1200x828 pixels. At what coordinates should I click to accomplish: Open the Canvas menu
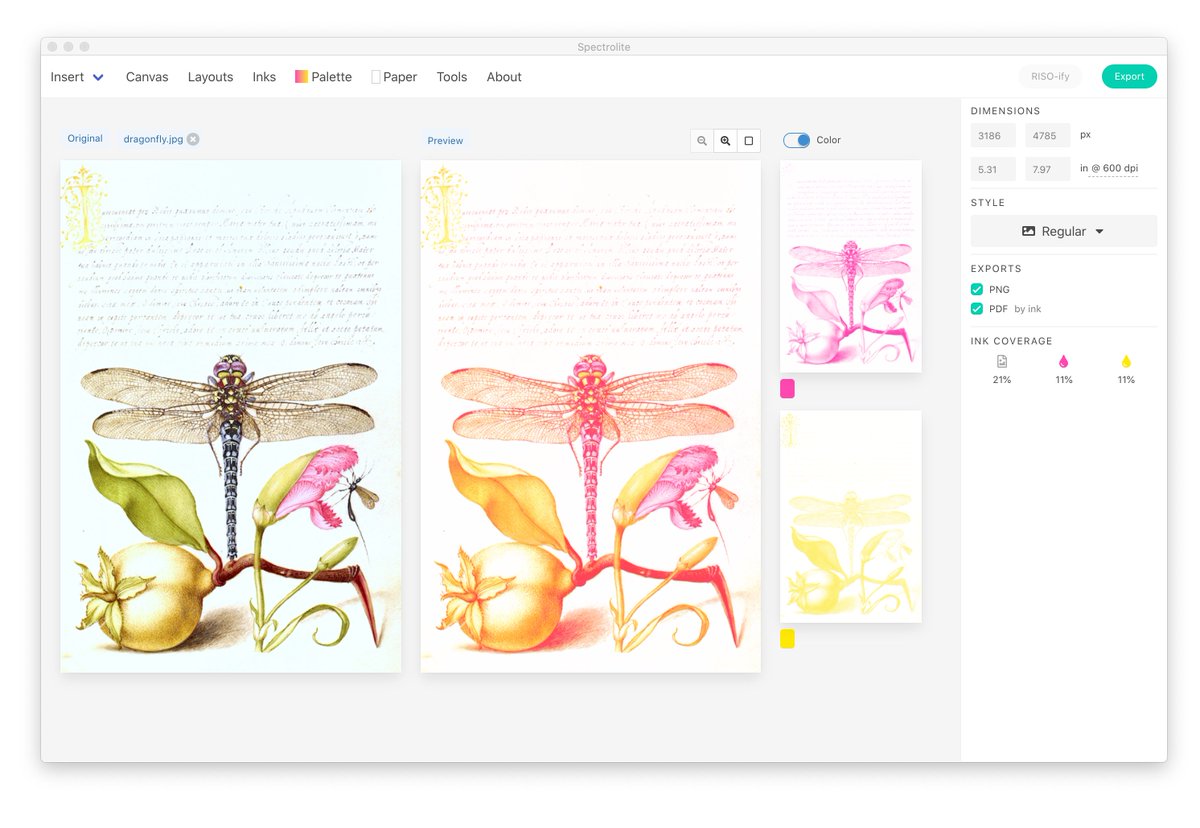[x=147, y=77]
